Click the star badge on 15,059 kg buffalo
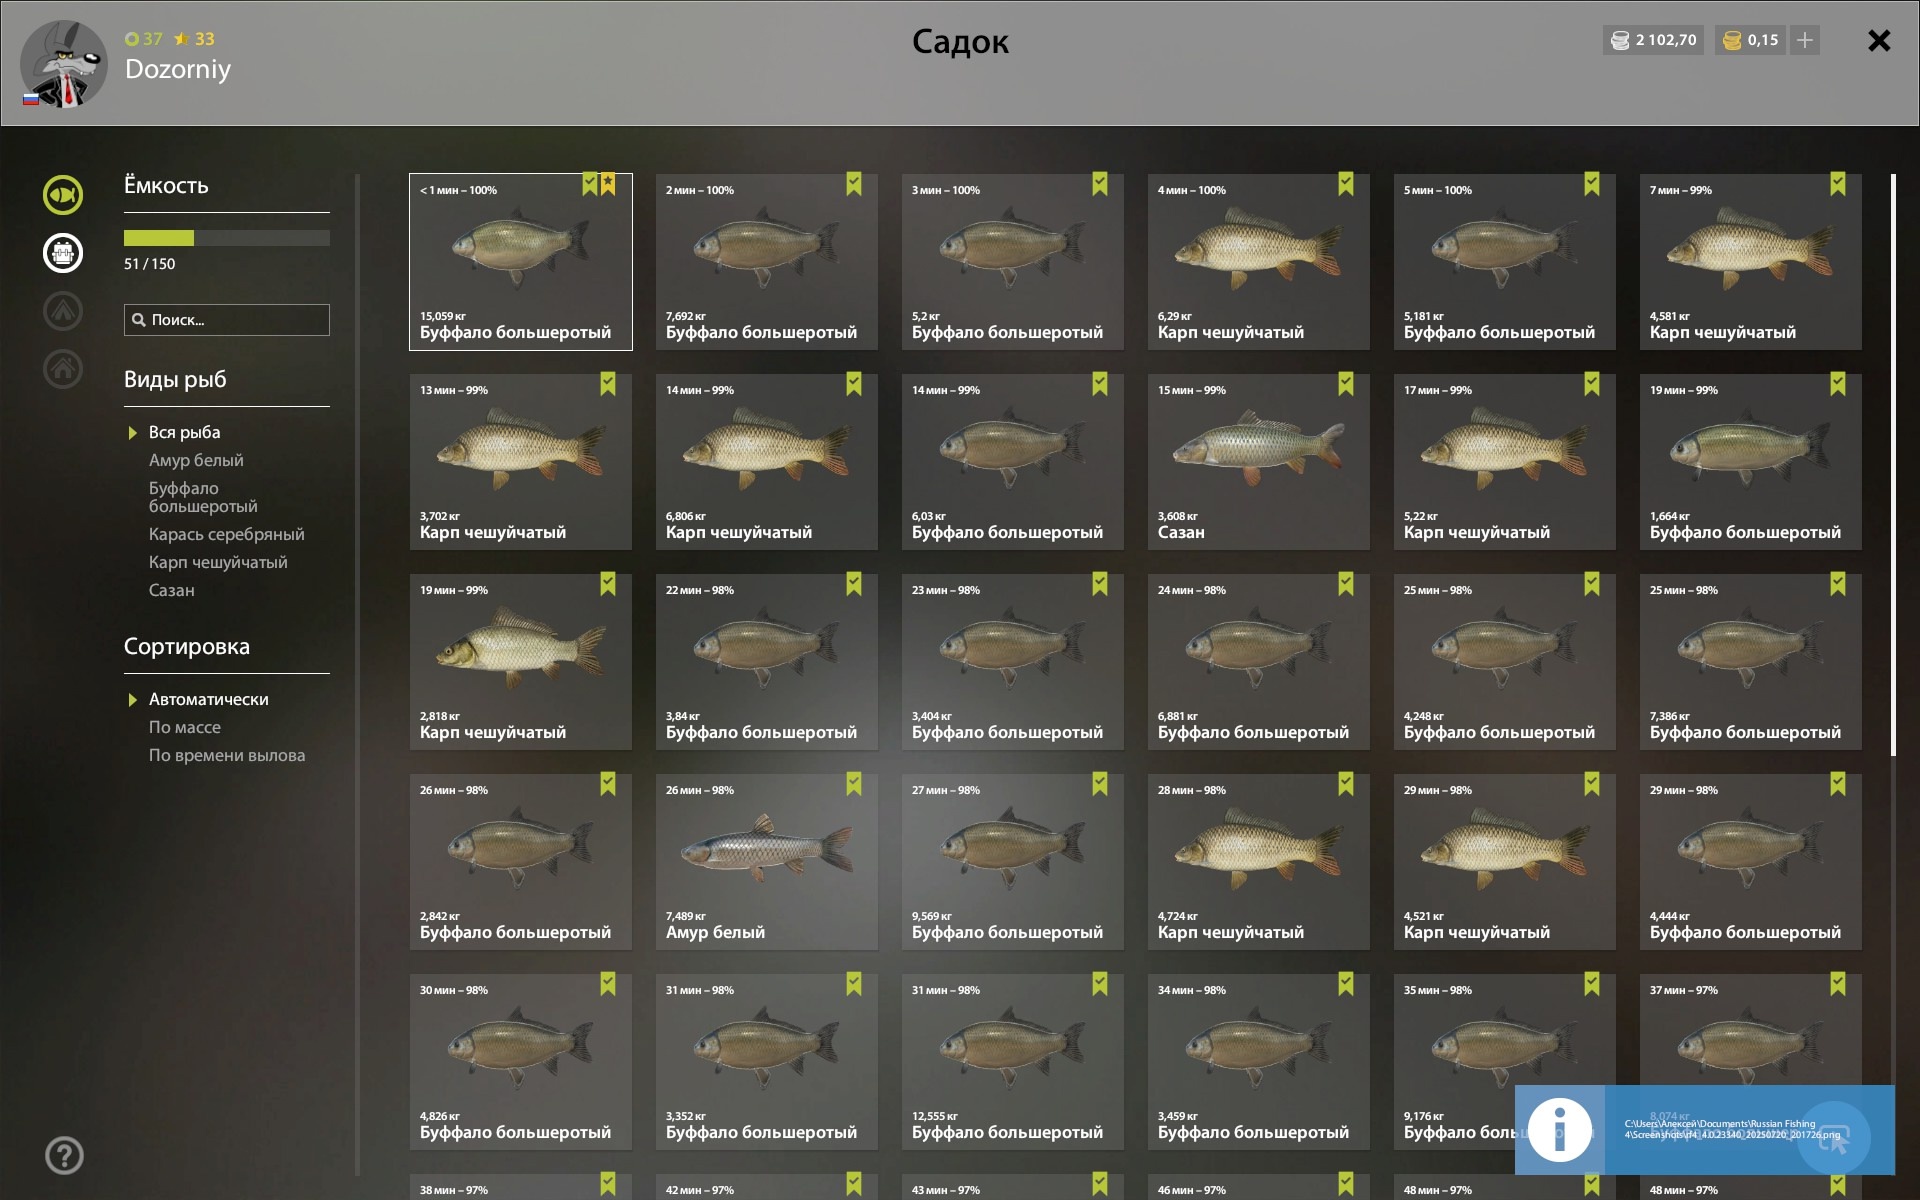The image size is (1920, 1200). point(608,184)
